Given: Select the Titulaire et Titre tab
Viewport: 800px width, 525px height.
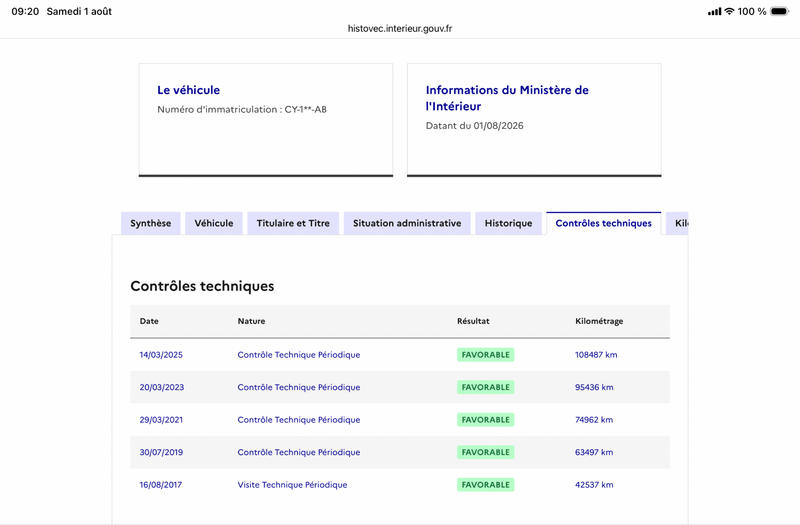Looking at the screenshot, I should (x=293, y=223).
